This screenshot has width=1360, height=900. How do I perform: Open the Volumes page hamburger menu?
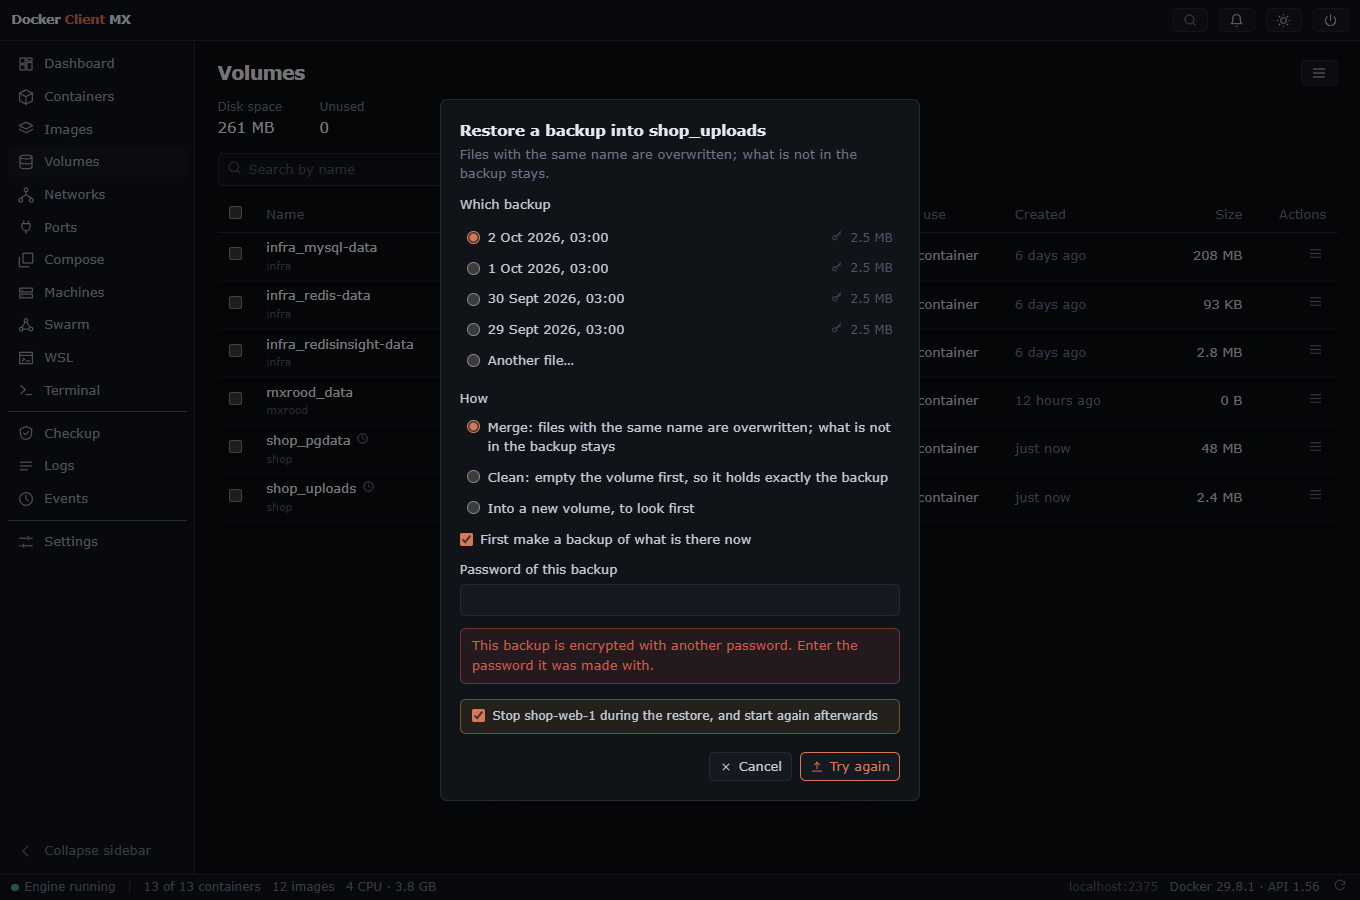pos(1319,73)
